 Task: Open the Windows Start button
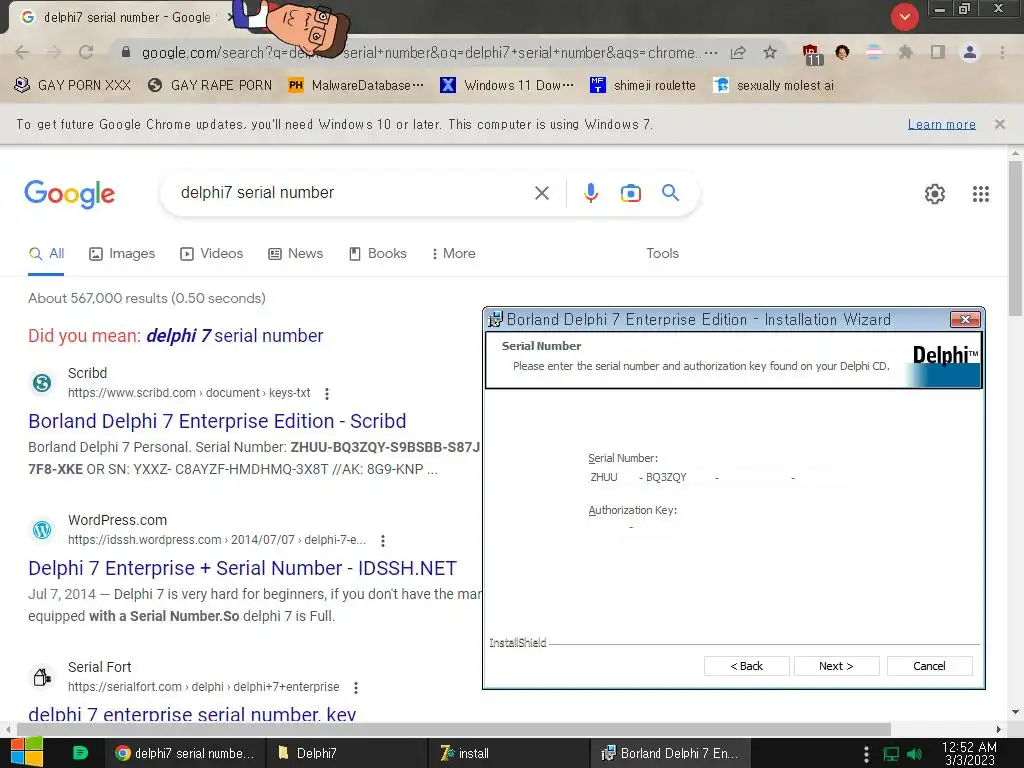tap(26, 752)
